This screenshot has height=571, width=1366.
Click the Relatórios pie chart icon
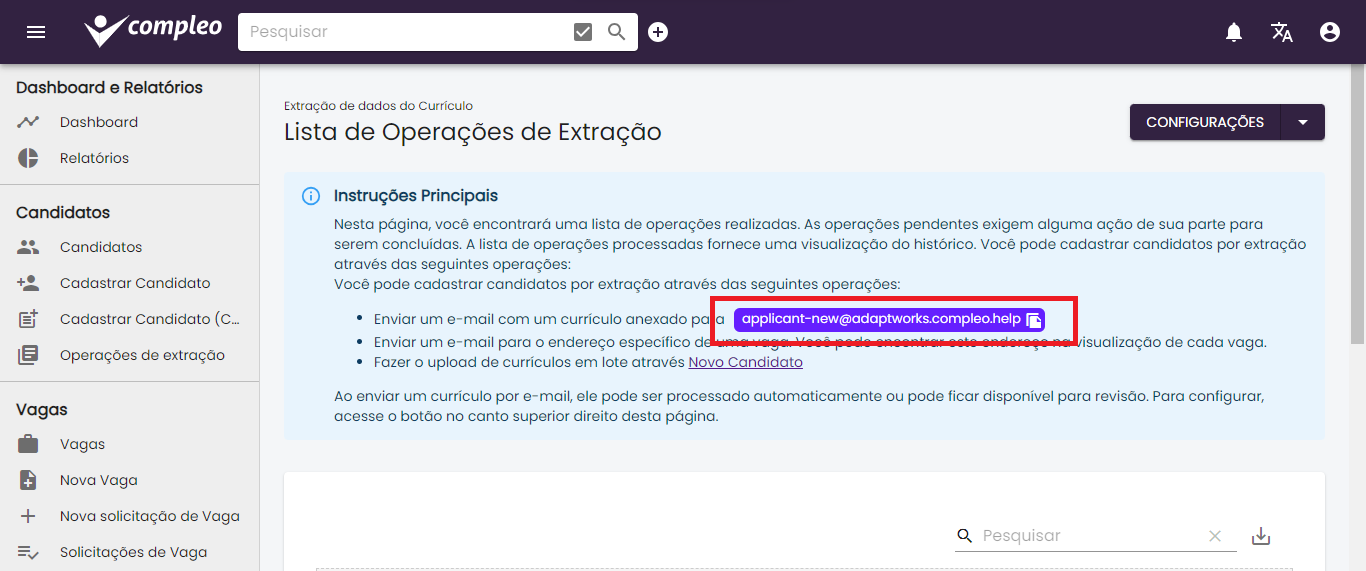tap(28, 158)
